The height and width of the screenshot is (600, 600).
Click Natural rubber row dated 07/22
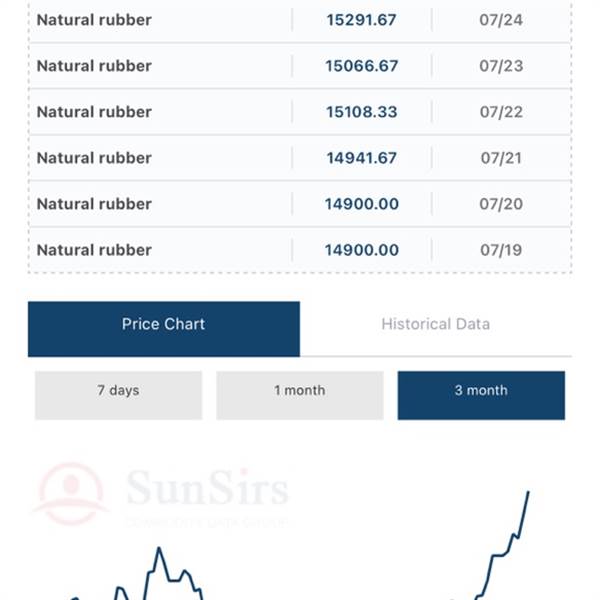click(300, 112)
